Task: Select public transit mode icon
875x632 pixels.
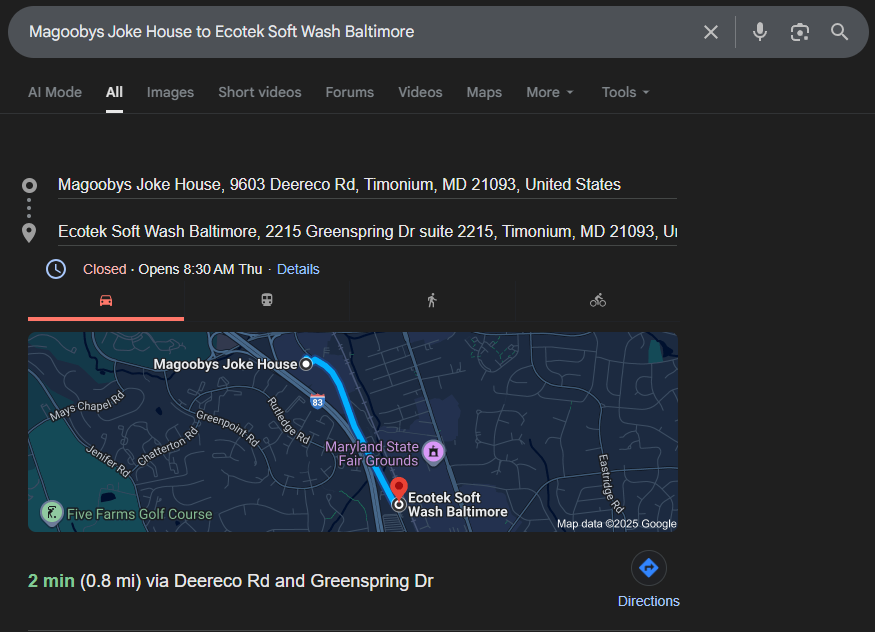Action: [x=267, y=300]
